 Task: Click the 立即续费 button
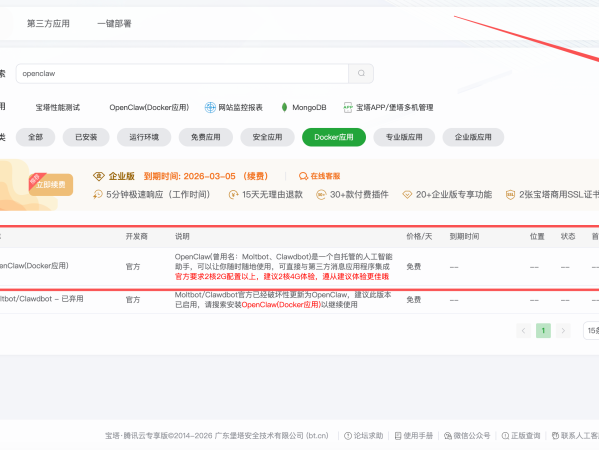point(51,185)
